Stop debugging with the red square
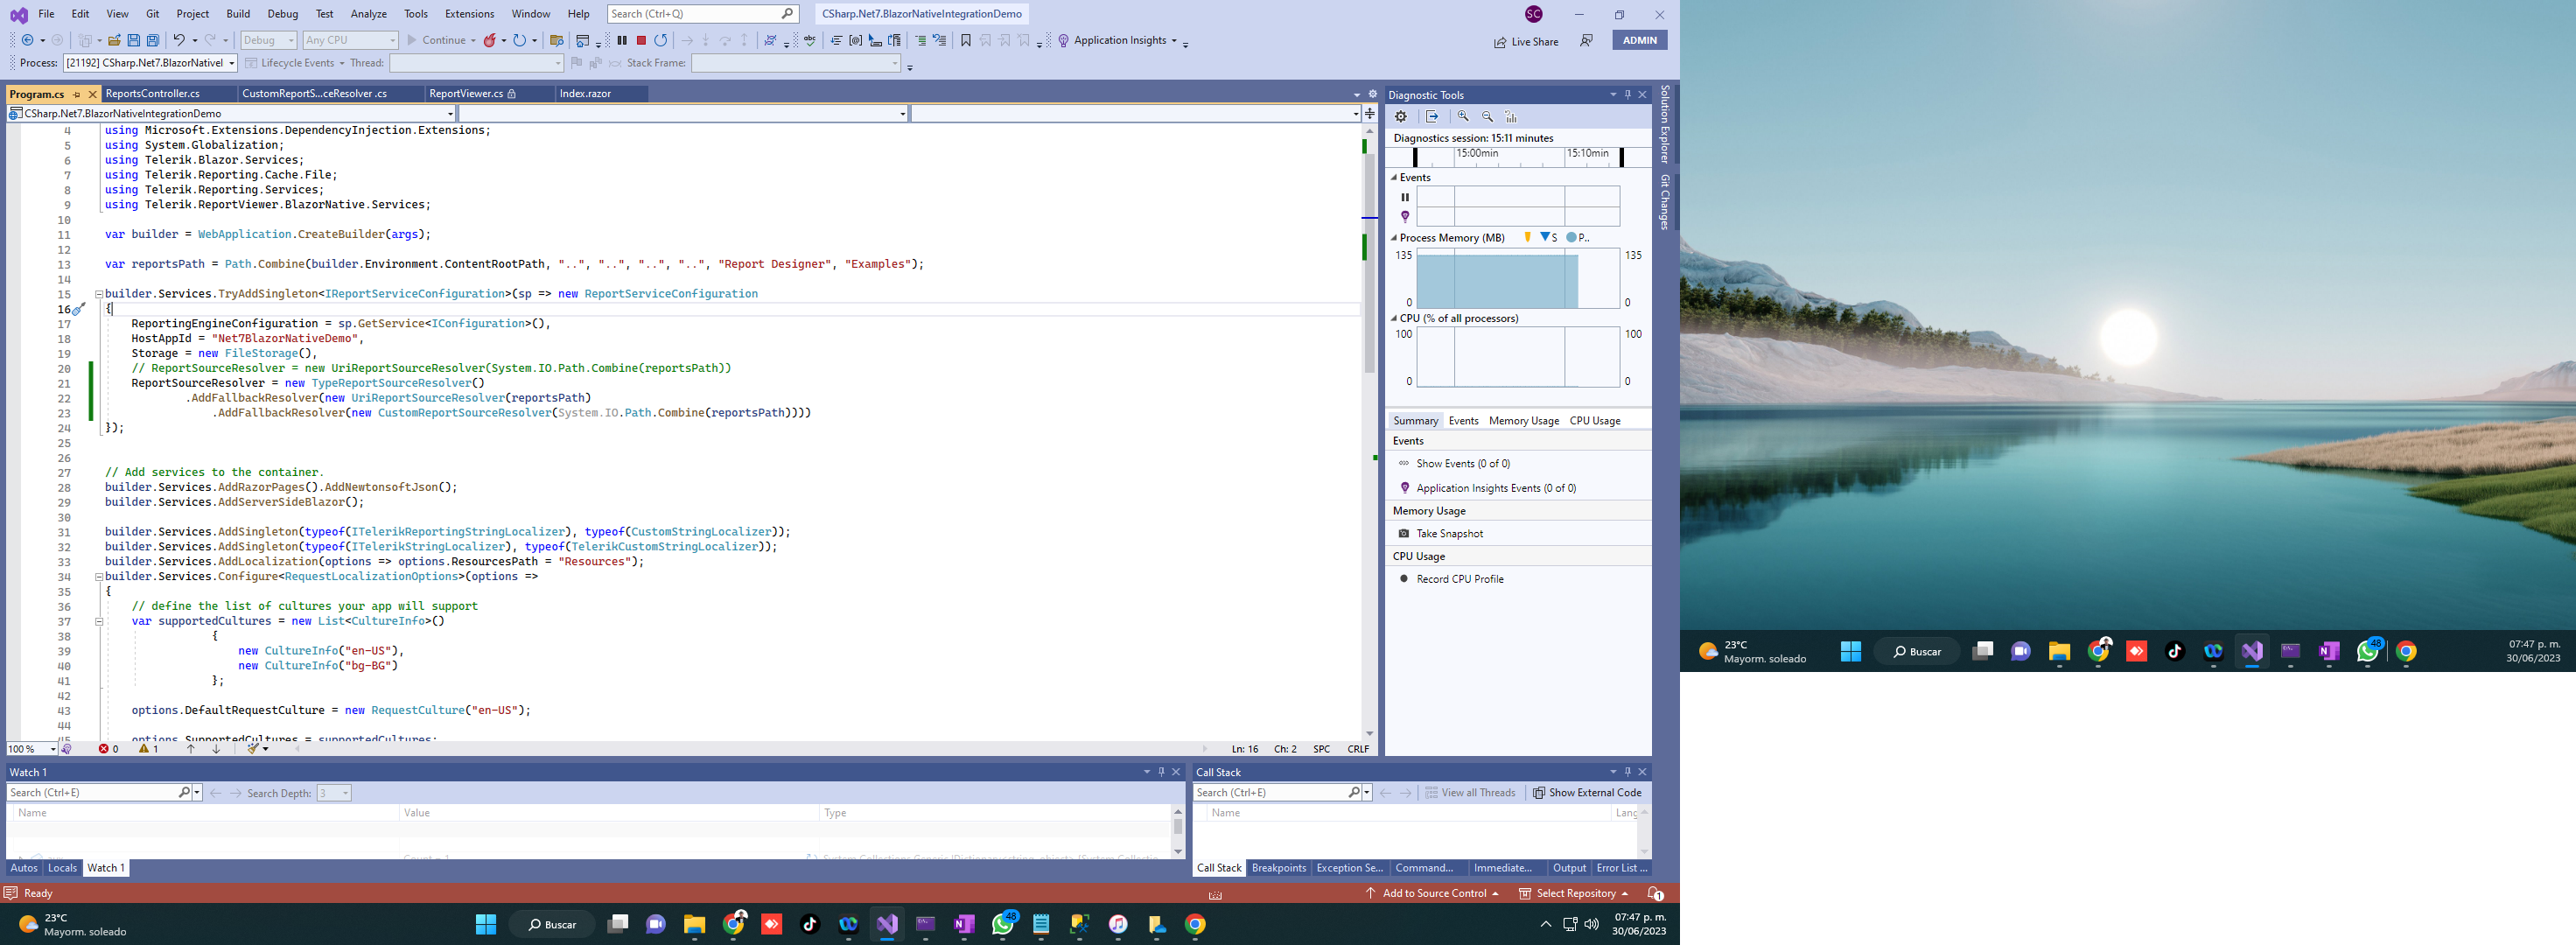Image resolution: width=2576 pixels, height=945 pixels. coord(641,40)
